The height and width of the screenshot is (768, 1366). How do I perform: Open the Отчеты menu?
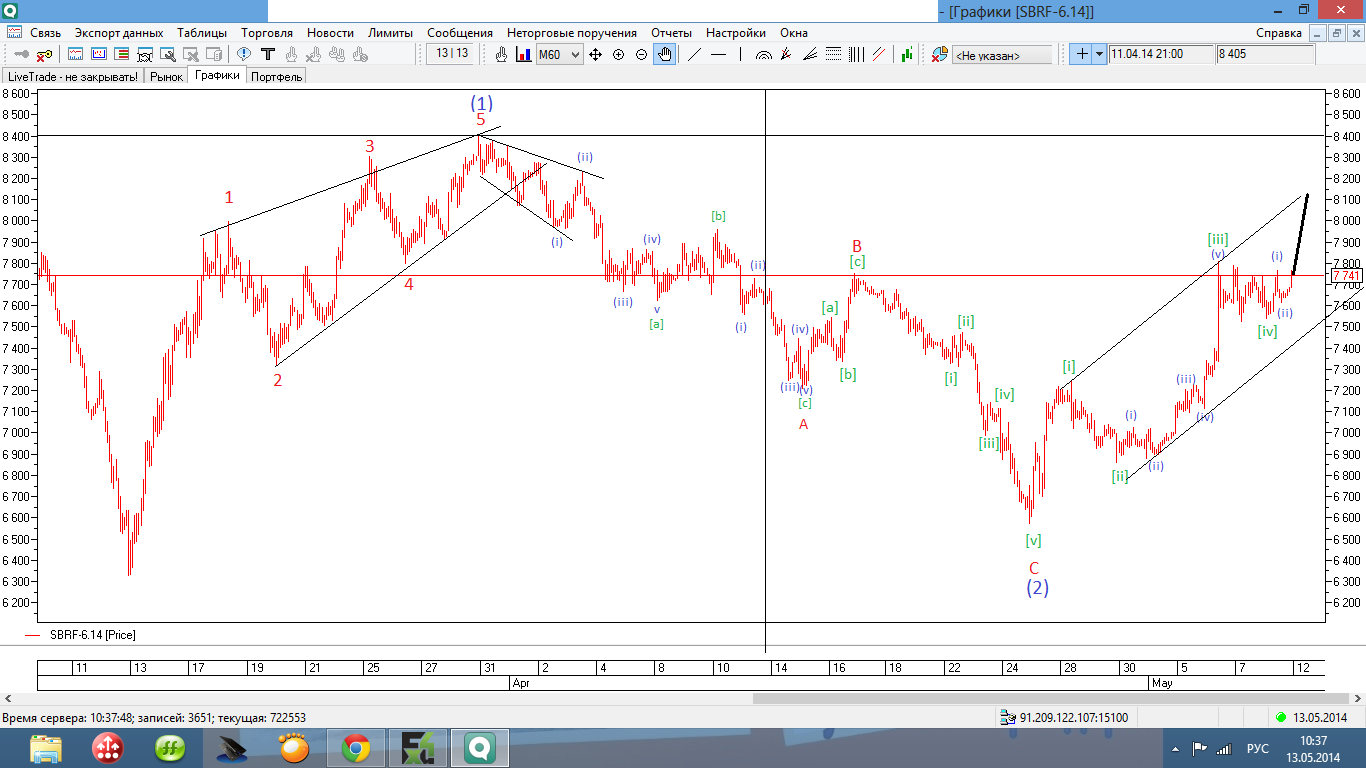coord(671,33)
